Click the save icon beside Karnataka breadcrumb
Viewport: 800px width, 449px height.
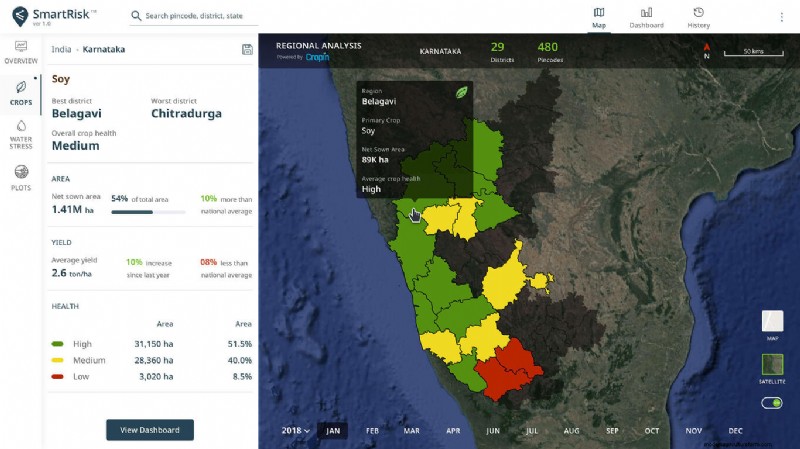point(247,50)
